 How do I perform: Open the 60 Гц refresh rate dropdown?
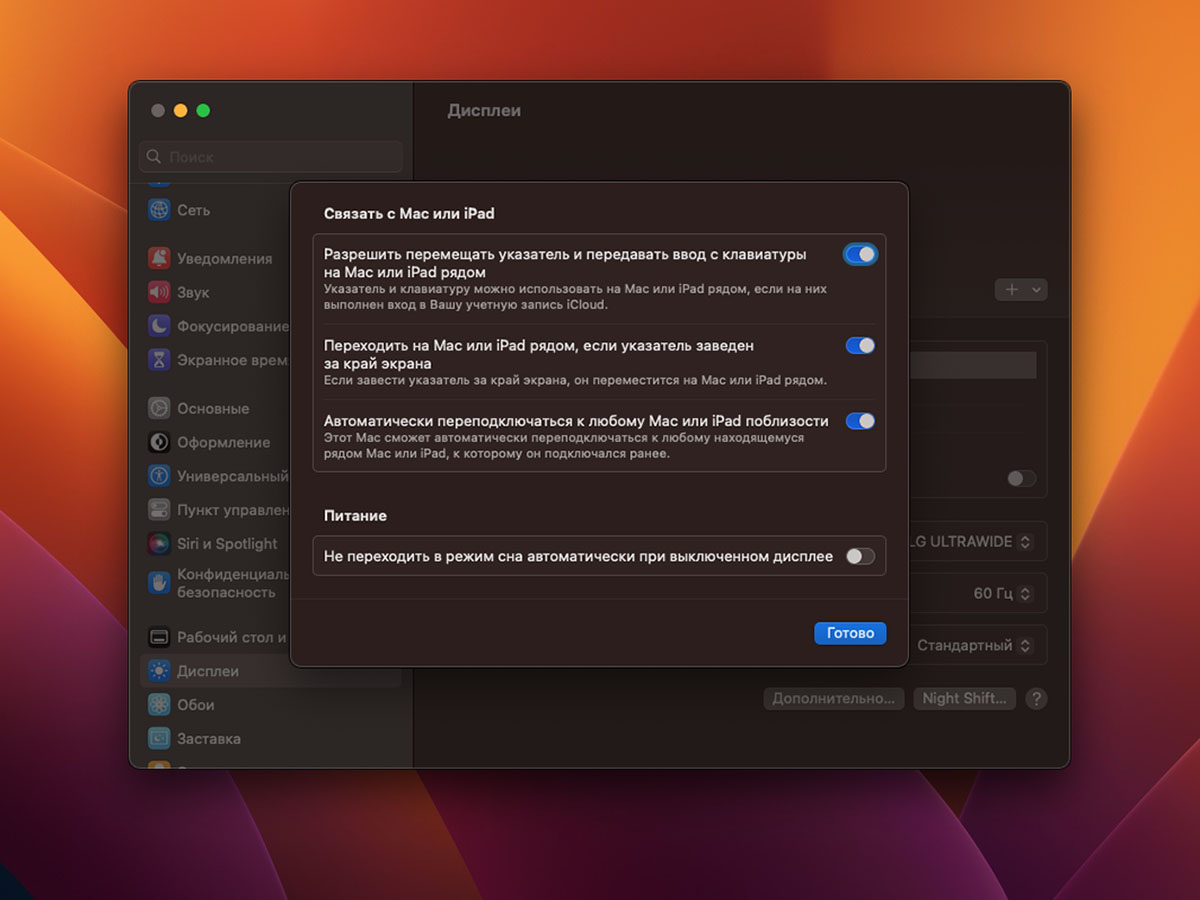pos(1003,593)
